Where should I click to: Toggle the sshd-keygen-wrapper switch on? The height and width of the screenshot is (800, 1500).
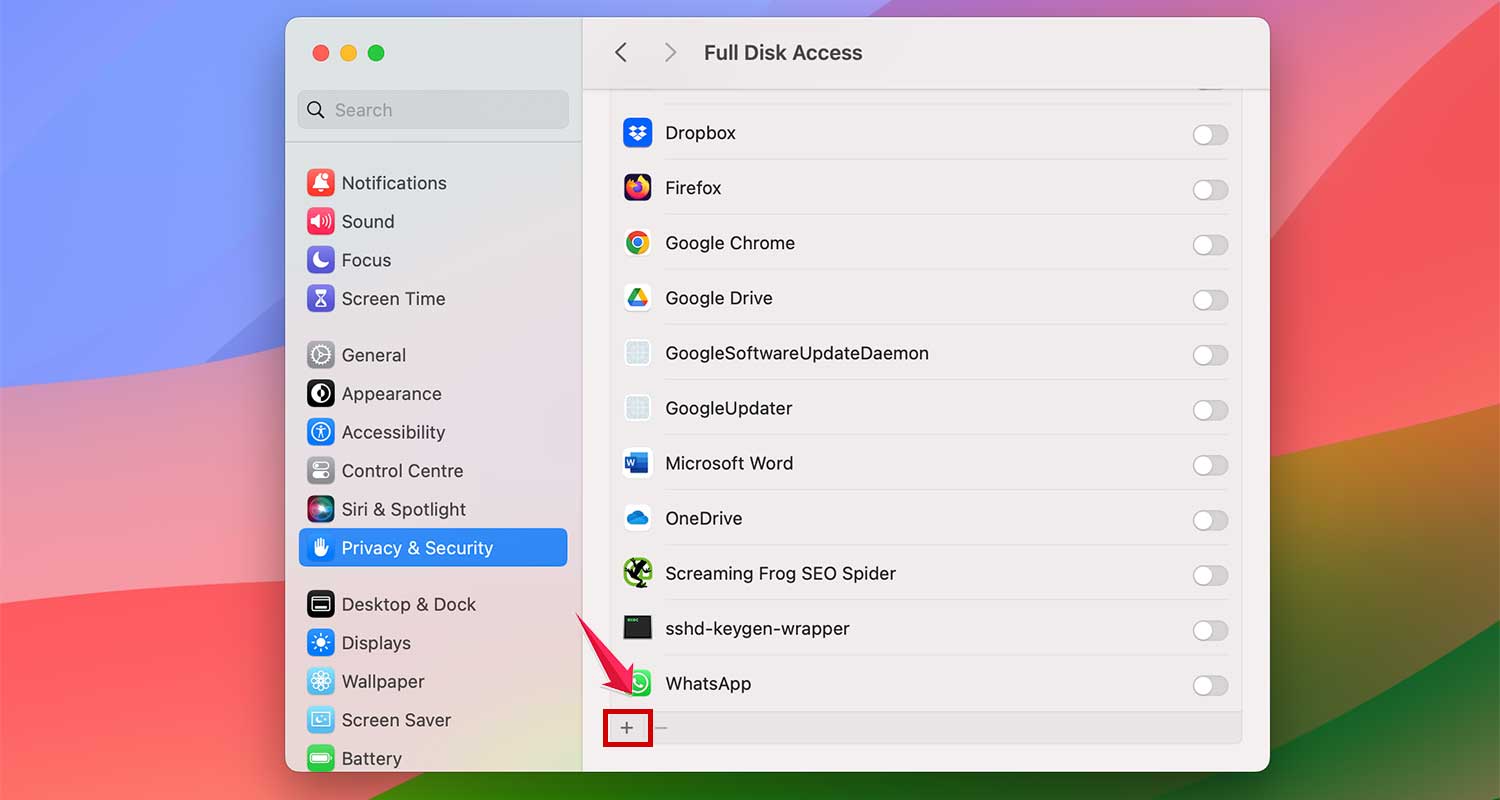click(1209, 630)
